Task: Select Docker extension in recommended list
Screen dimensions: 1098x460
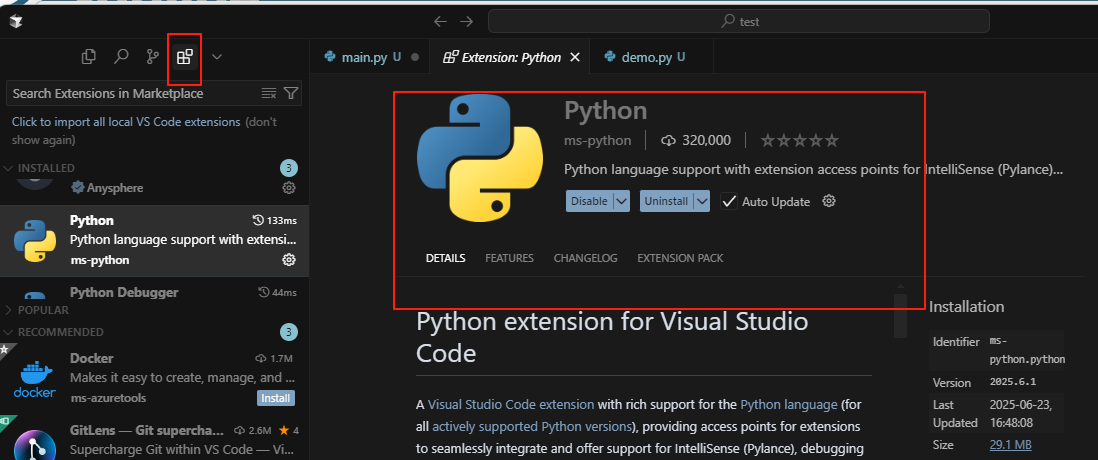Action: pos(153,378)
